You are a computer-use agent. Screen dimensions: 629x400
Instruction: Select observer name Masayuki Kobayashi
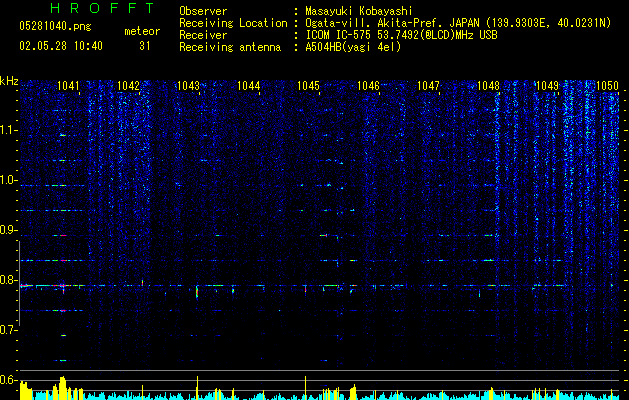pos(358,11)
